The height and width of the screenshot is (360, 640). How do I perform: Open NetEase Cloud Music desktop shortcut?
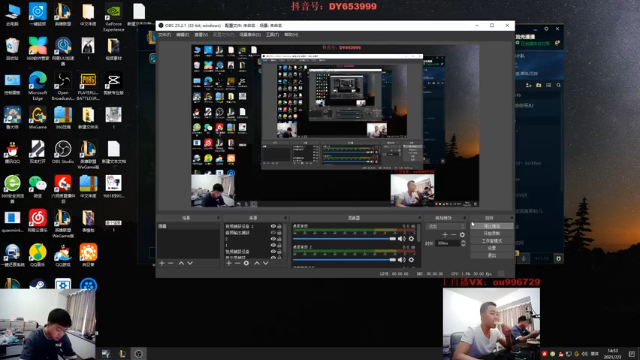click(x=38, y=221)
